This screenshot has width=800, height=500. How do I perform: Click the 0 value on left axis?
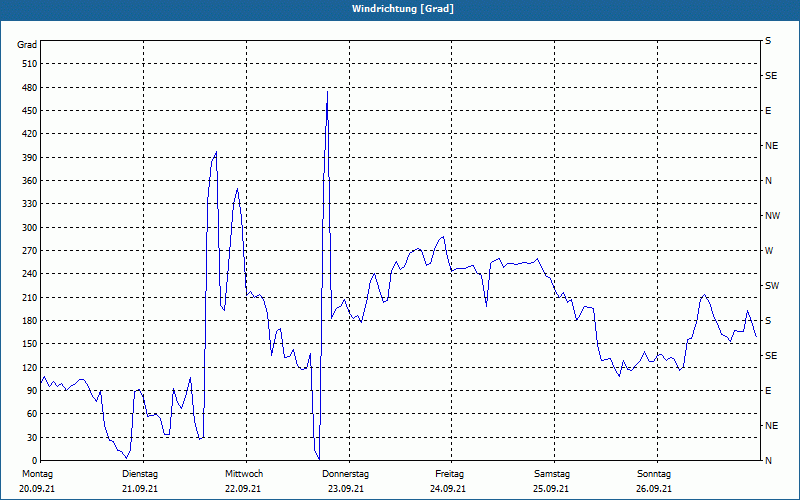(34, 461)
